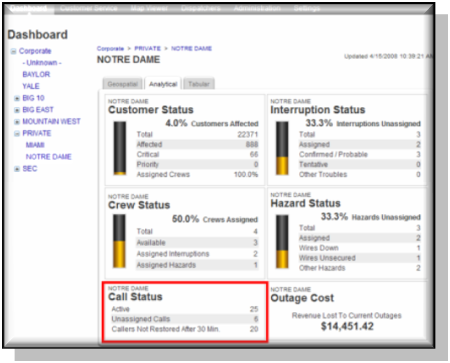The image size is (450, 363).
Task: Click the Confirmed / Probable row
Action: coord(360,155)
